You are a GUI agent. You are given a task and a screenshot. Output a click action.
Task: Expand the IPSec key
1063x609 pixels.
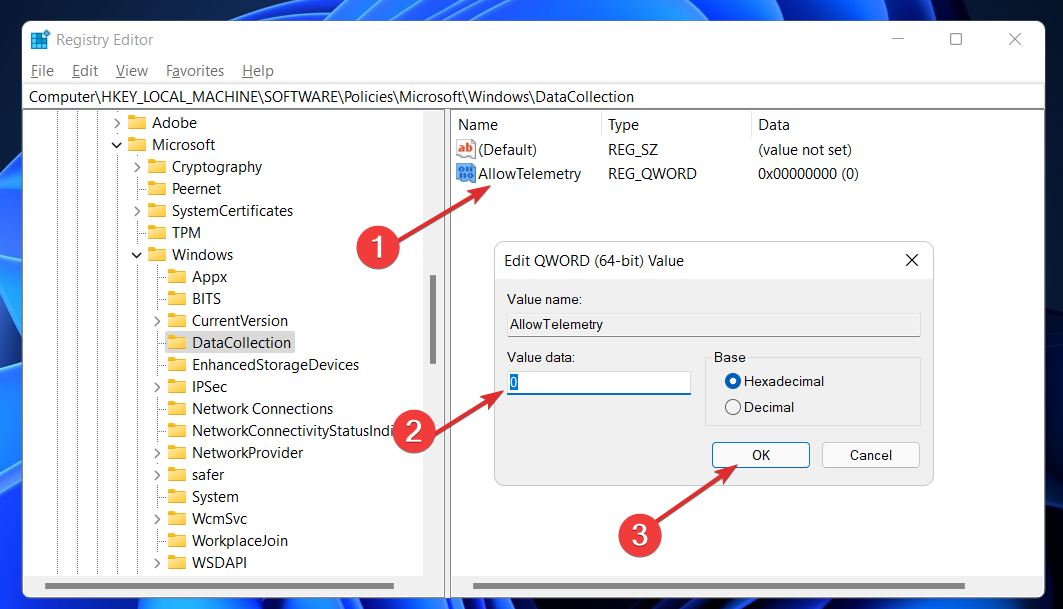157,387
